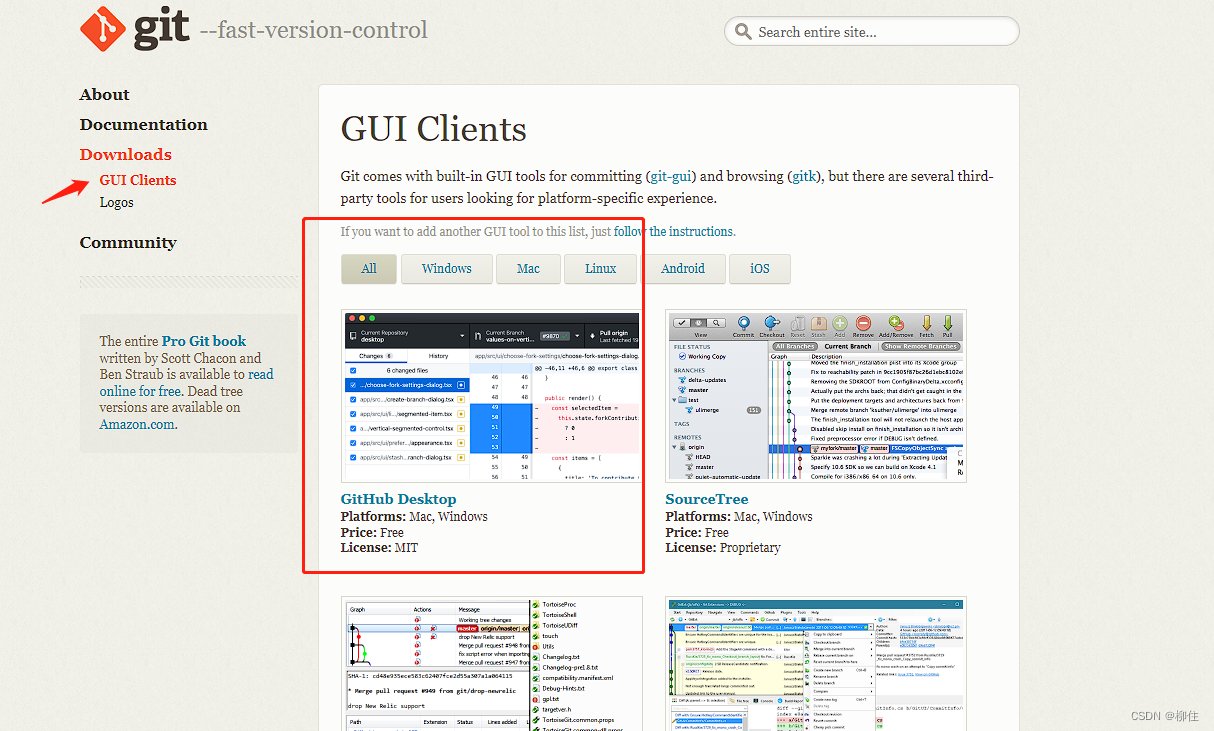Filter GUI clients by Android
This screenshot has width=1214, height=731.
pyautogui.click(x=683, y=268)
